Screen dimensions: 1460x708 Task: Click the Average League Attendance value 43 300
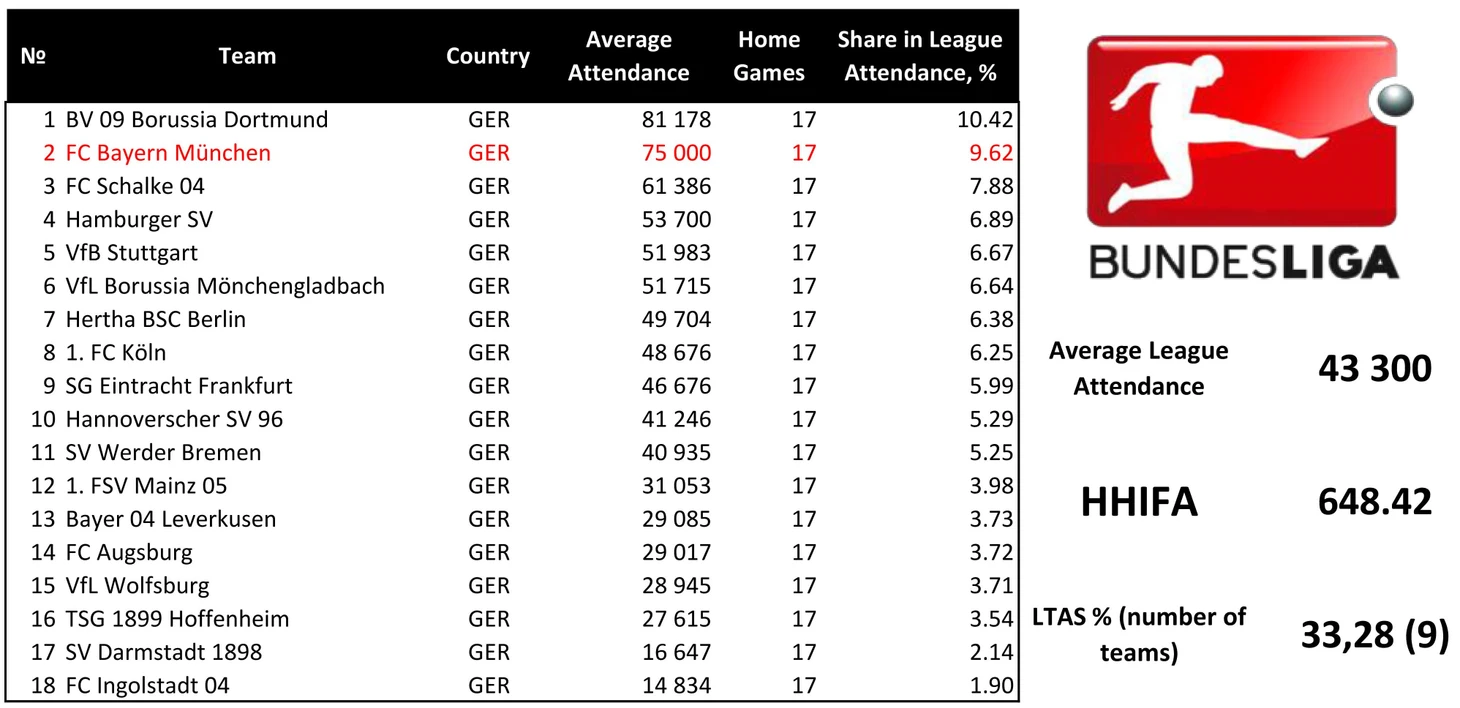pyautogui.click(x=1374, y=368)
